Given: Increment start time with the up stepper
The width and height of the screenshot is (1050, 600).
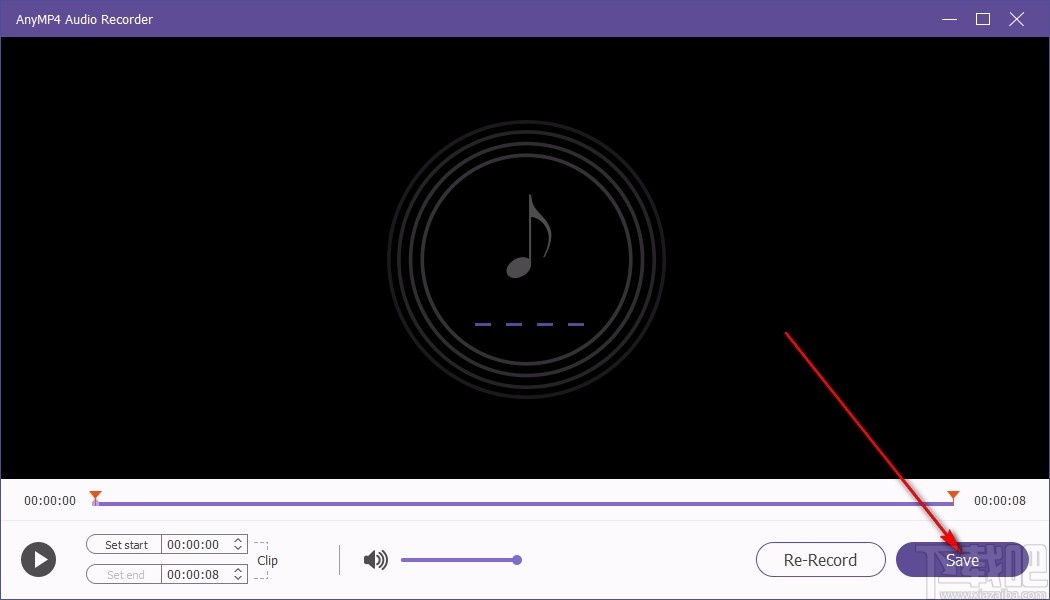Looking at the screenshot, I should tap(237, 539).
